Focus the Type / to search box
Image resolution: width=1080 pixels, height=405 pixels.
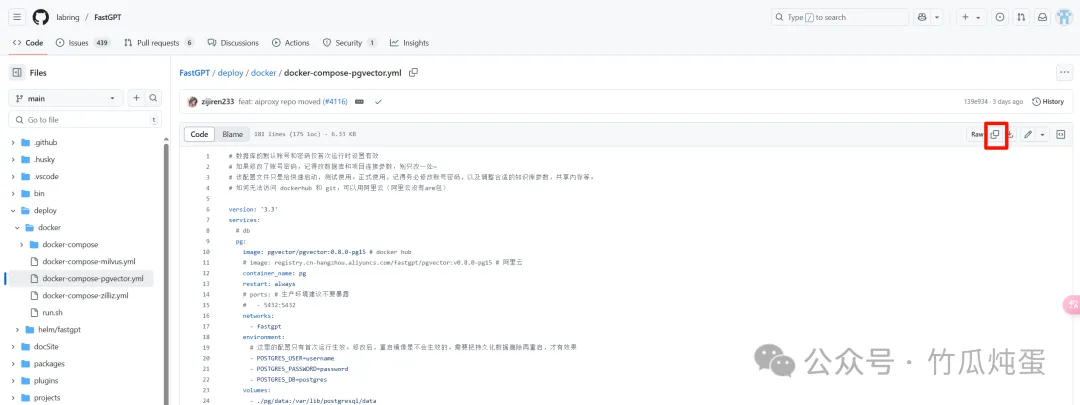(x=840, y=17)
